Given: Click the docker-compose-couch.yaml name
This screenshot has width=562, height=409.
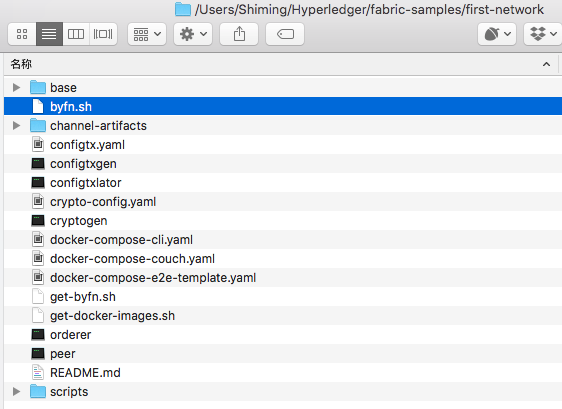Looking at the screenshot, I should pos(133,258).
